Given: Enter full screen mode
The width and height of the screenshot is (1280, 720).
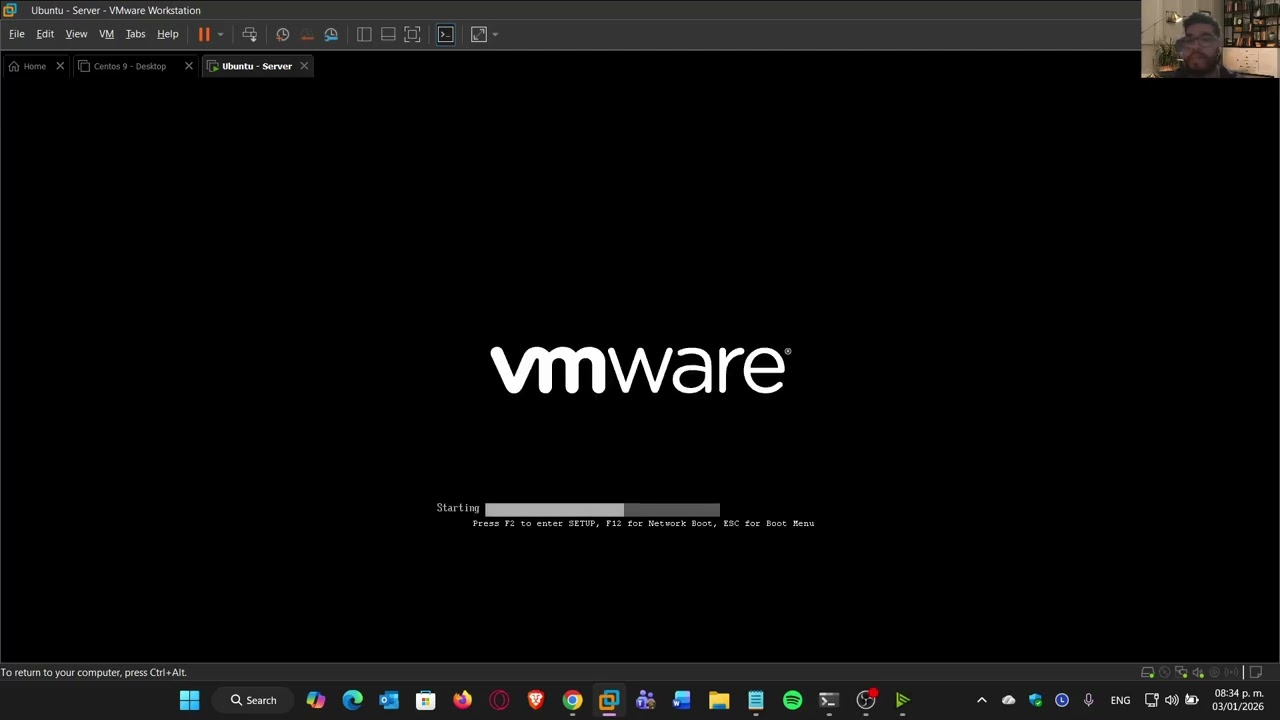Looking at the screenshot, I should [412, 34].
